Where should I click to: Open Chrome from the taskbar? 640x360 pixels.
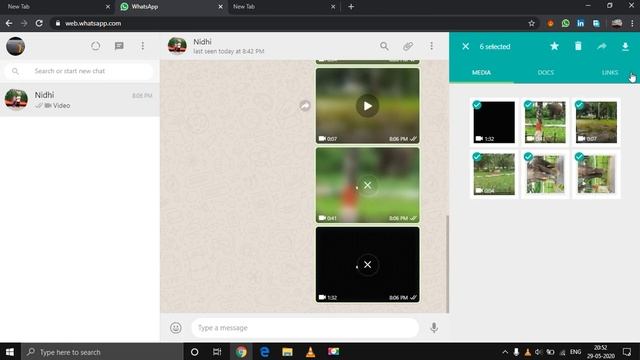pos(241,352)
